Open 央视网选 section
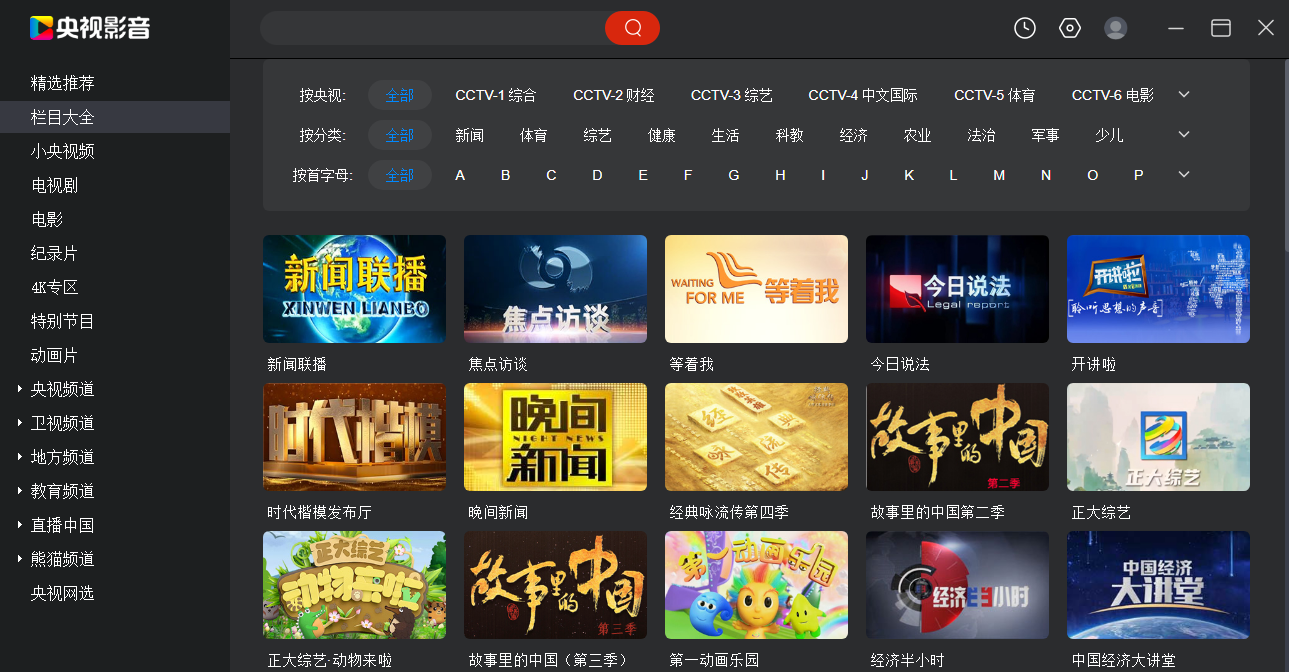 tap(63, 593)
